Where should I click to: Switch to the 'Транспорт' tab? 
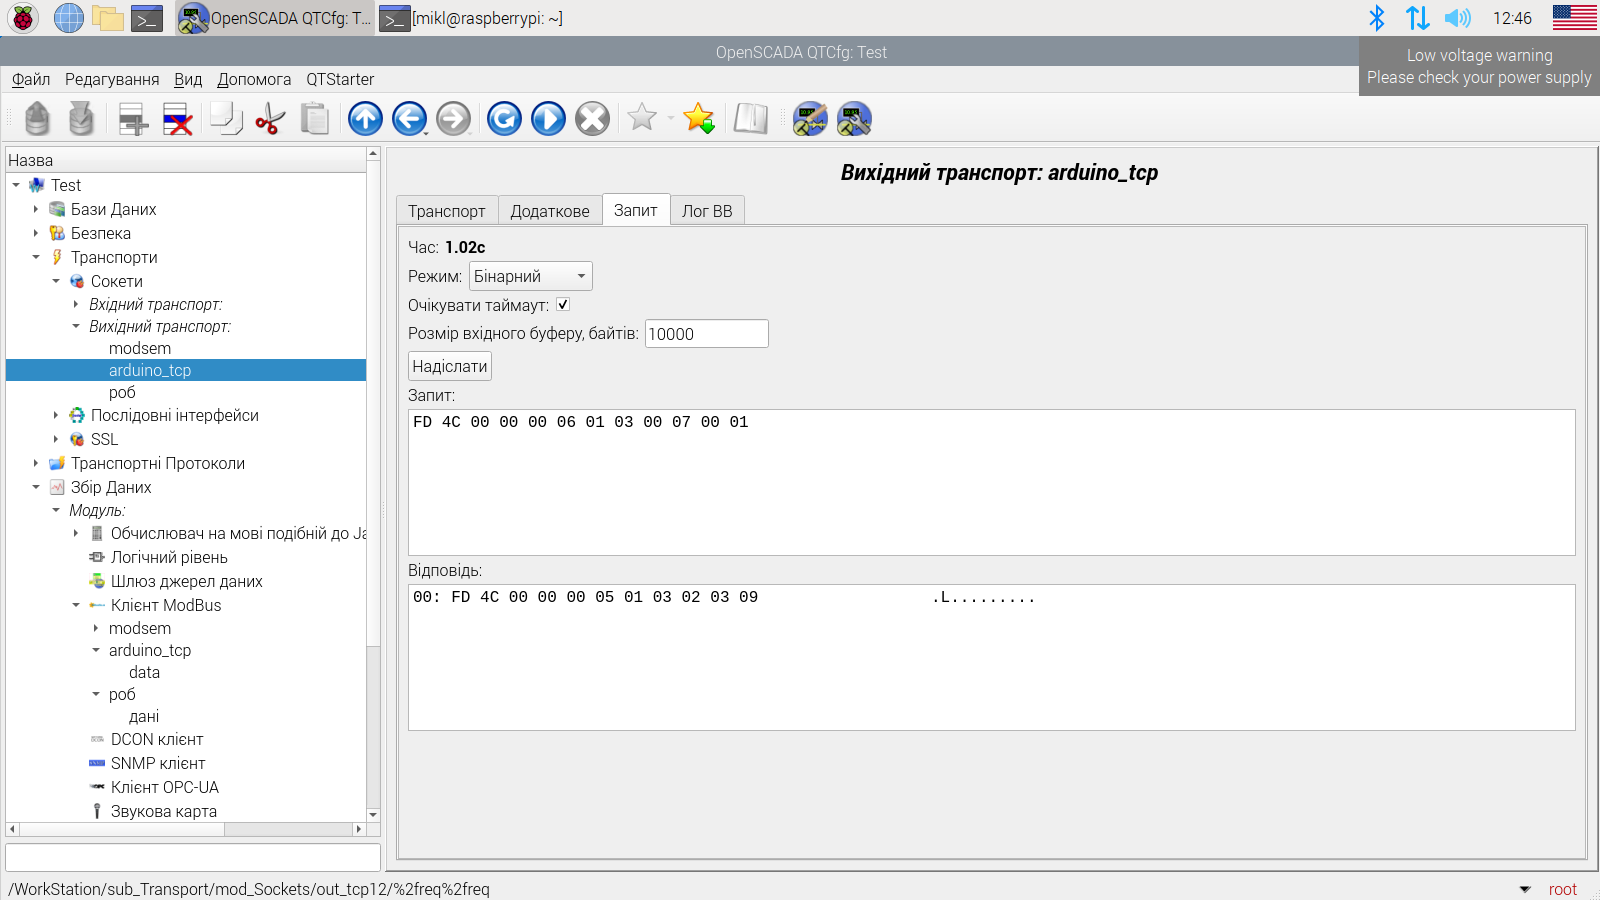pyautogui.click(x=446, y=211)
